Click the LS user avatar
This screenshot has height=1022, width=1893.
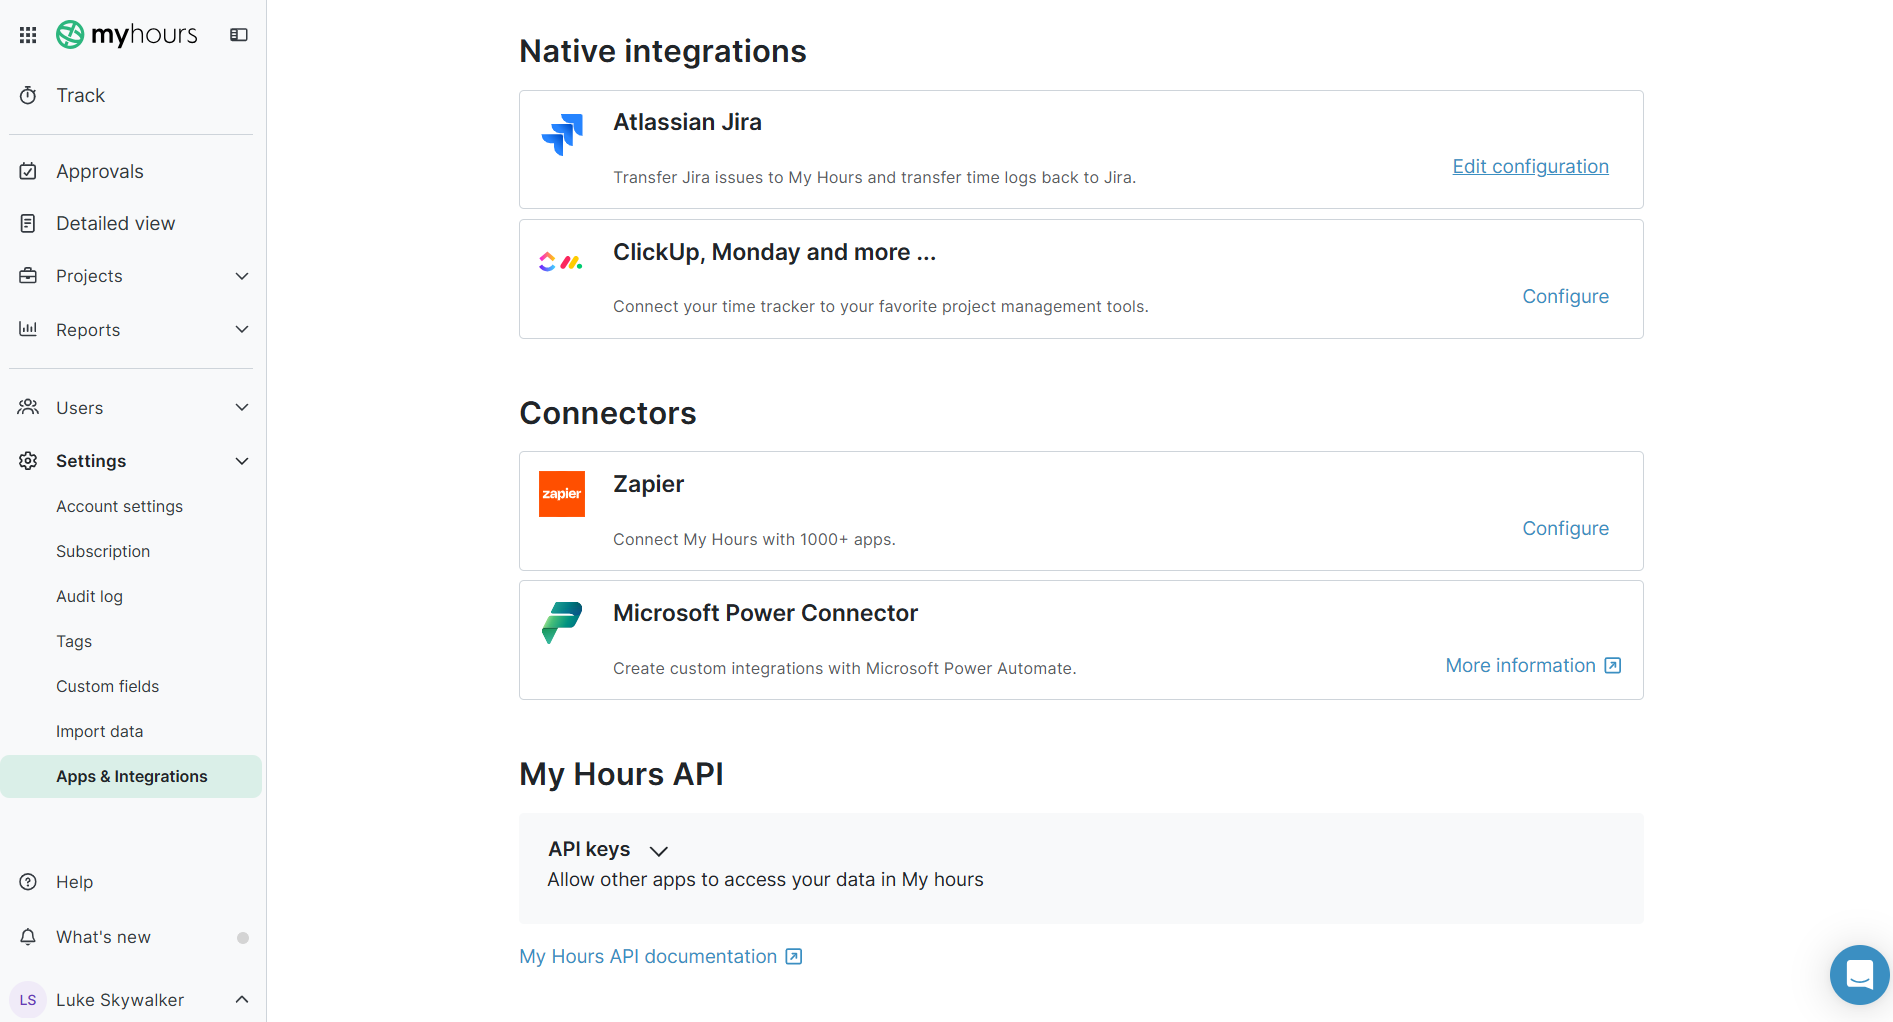point(28,1000)
